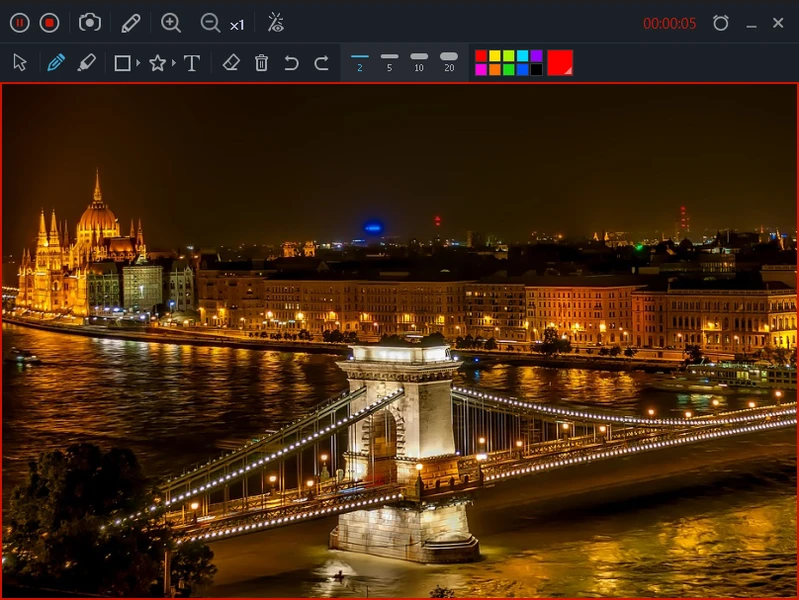Pause the recording

(x=19, y=23)
